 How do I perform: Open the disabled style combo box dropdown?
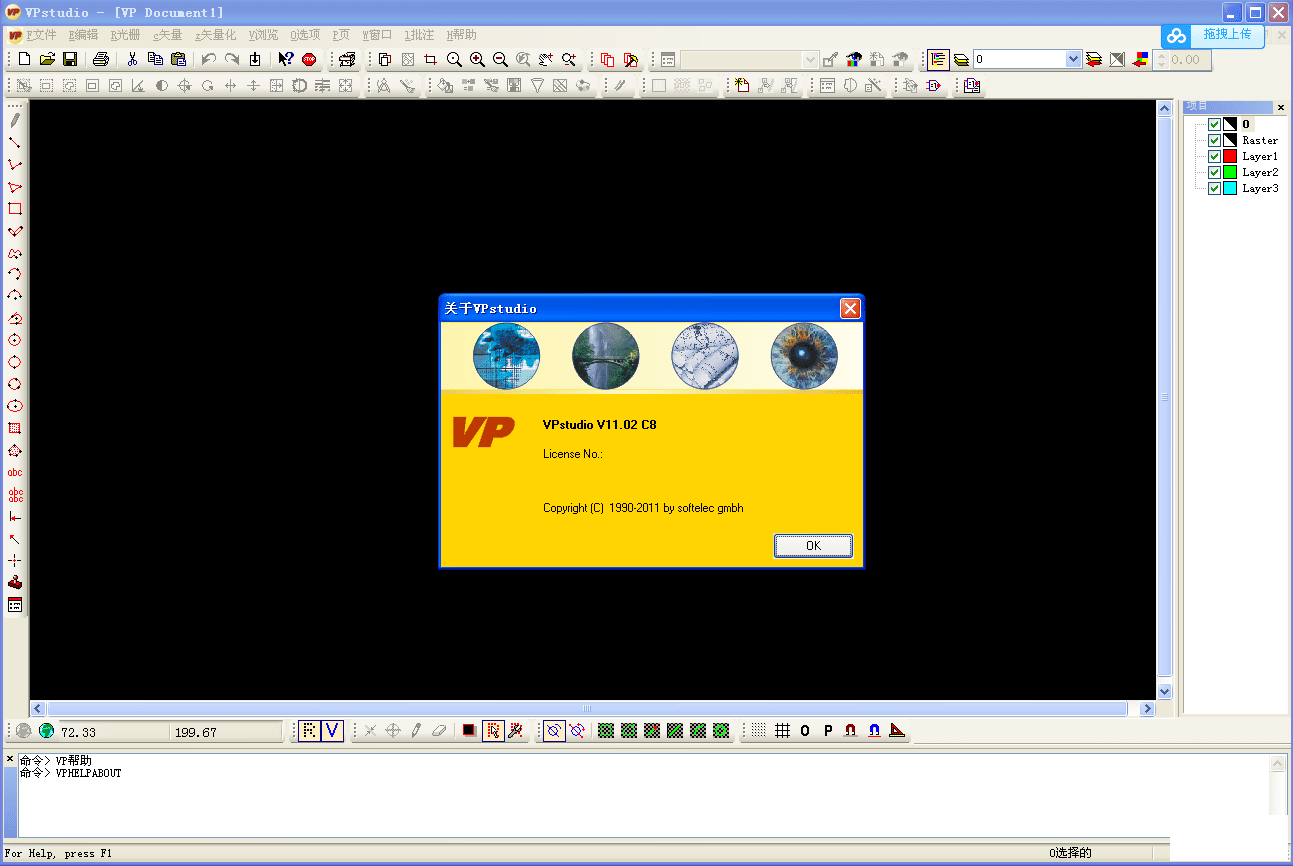click(x=810, y=60)
